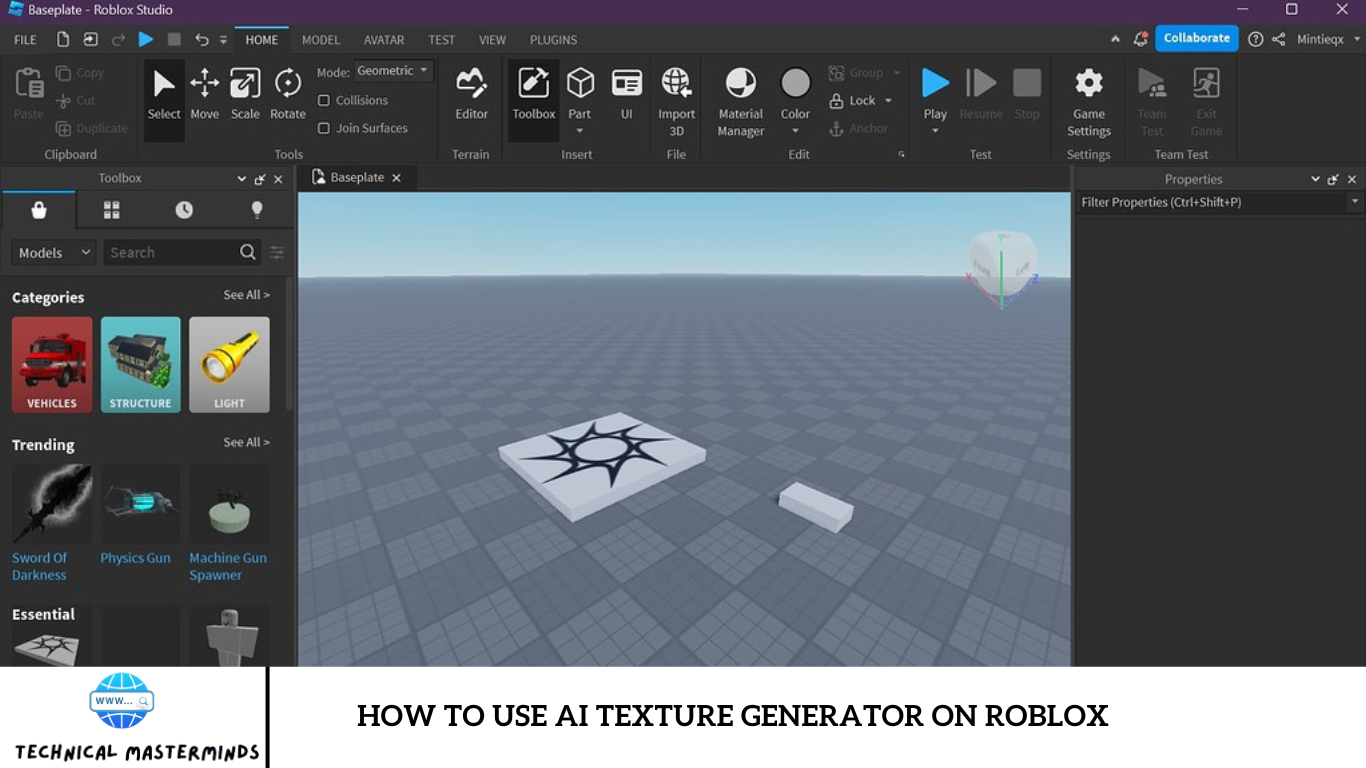Click See All for Trending
The image size is (1366, 768).
point(246,442)
